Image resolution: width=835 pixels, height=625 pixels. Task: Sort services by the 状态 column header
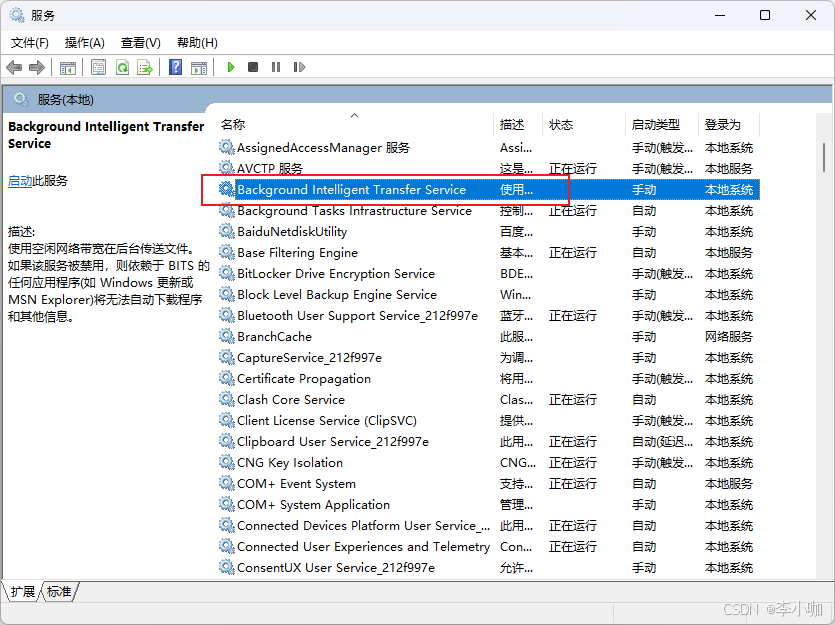click(x=560, y=125)
